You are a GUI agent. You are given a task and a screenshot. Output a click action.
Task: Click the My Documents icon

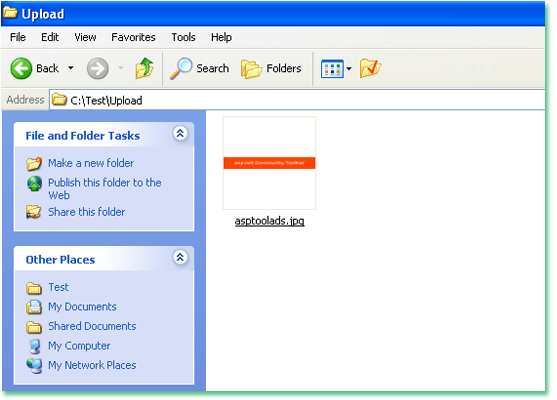pos(34,307)
